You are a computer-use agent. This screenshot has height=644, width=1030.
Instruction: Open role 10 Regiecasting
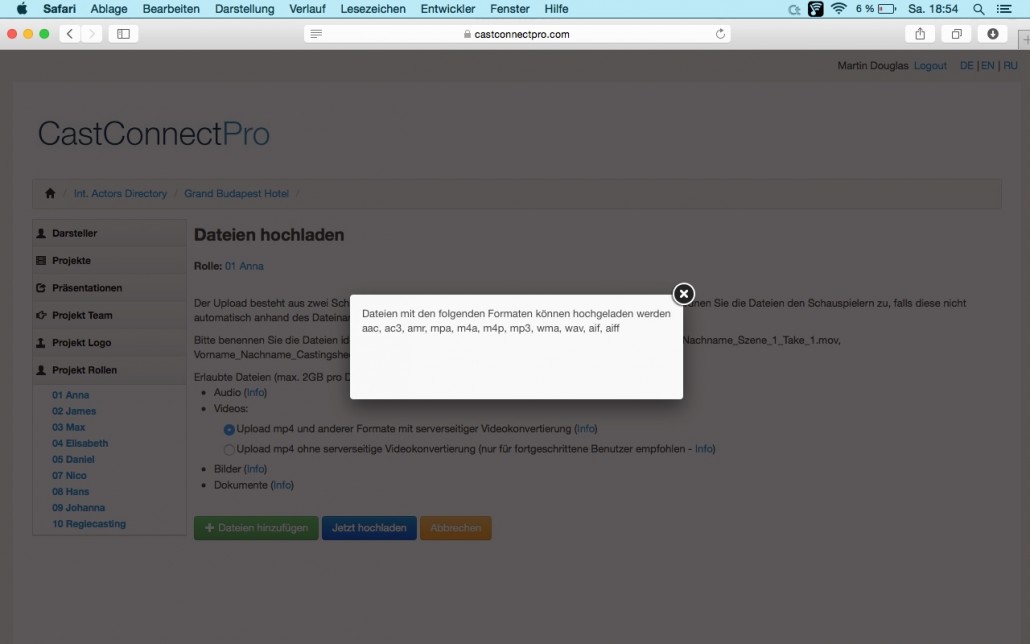click(89, 524)
